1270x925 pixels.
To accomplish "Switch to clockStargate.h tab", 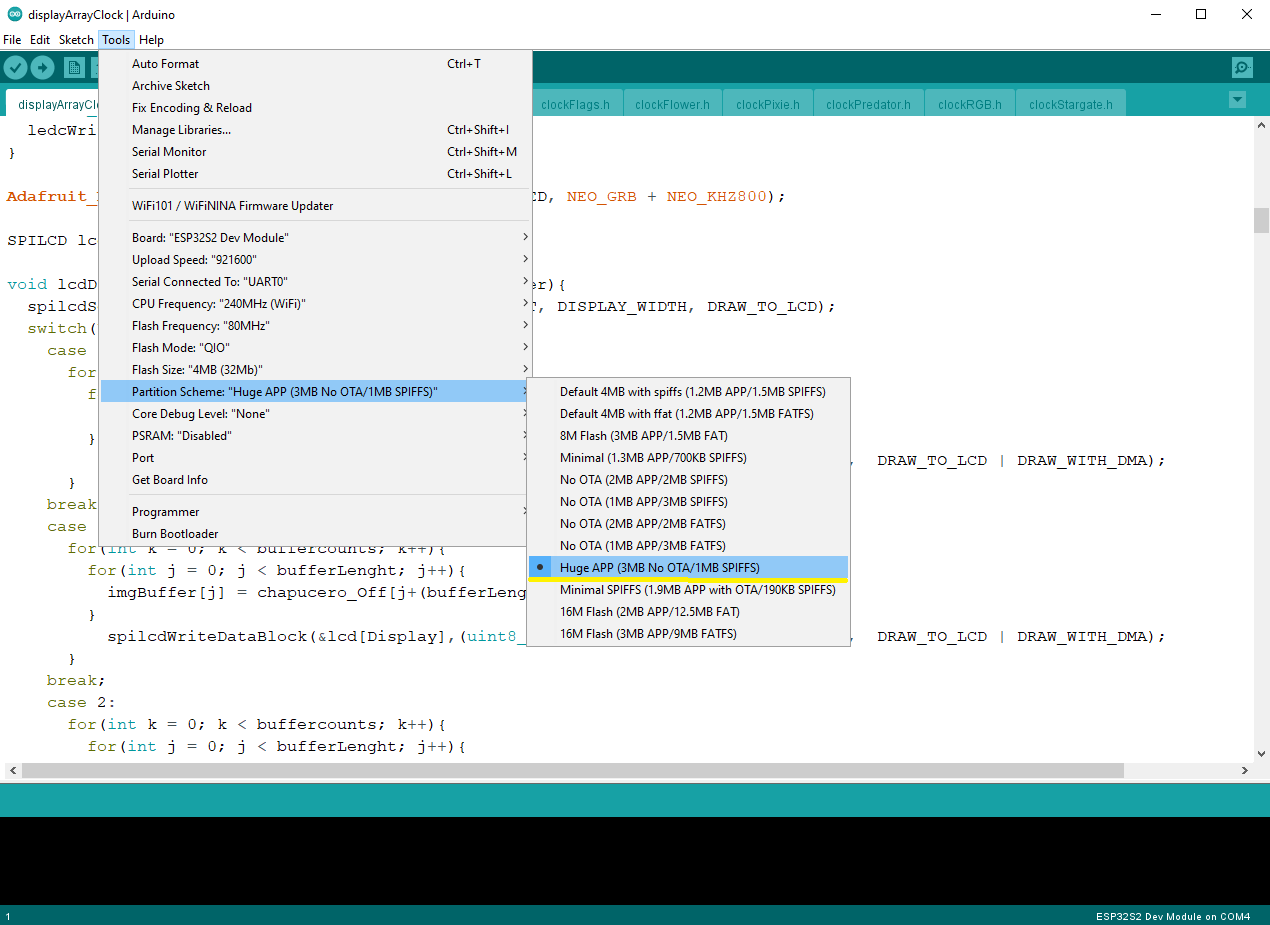I will pos(1071,104).
